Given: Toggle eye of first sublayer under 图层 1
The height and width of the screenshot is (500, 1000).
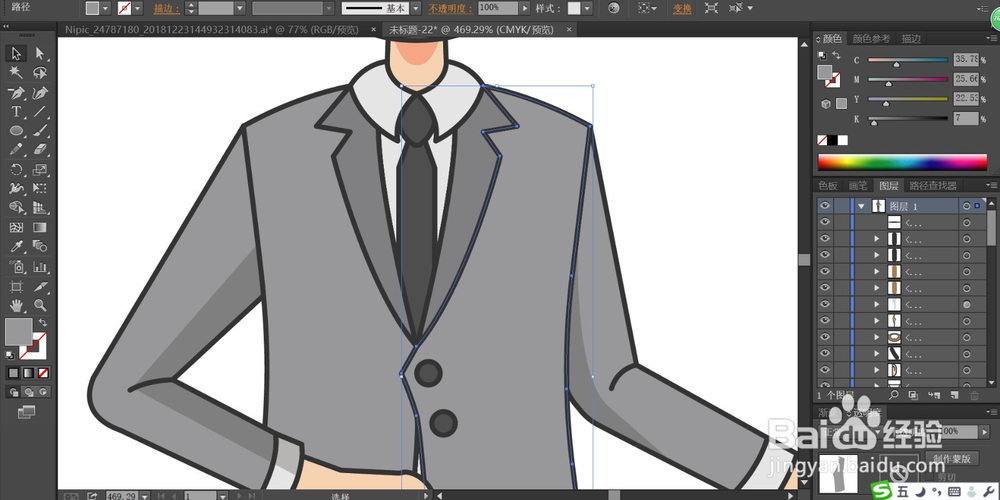Looking at the screenshot, I should tap(825, 222).
